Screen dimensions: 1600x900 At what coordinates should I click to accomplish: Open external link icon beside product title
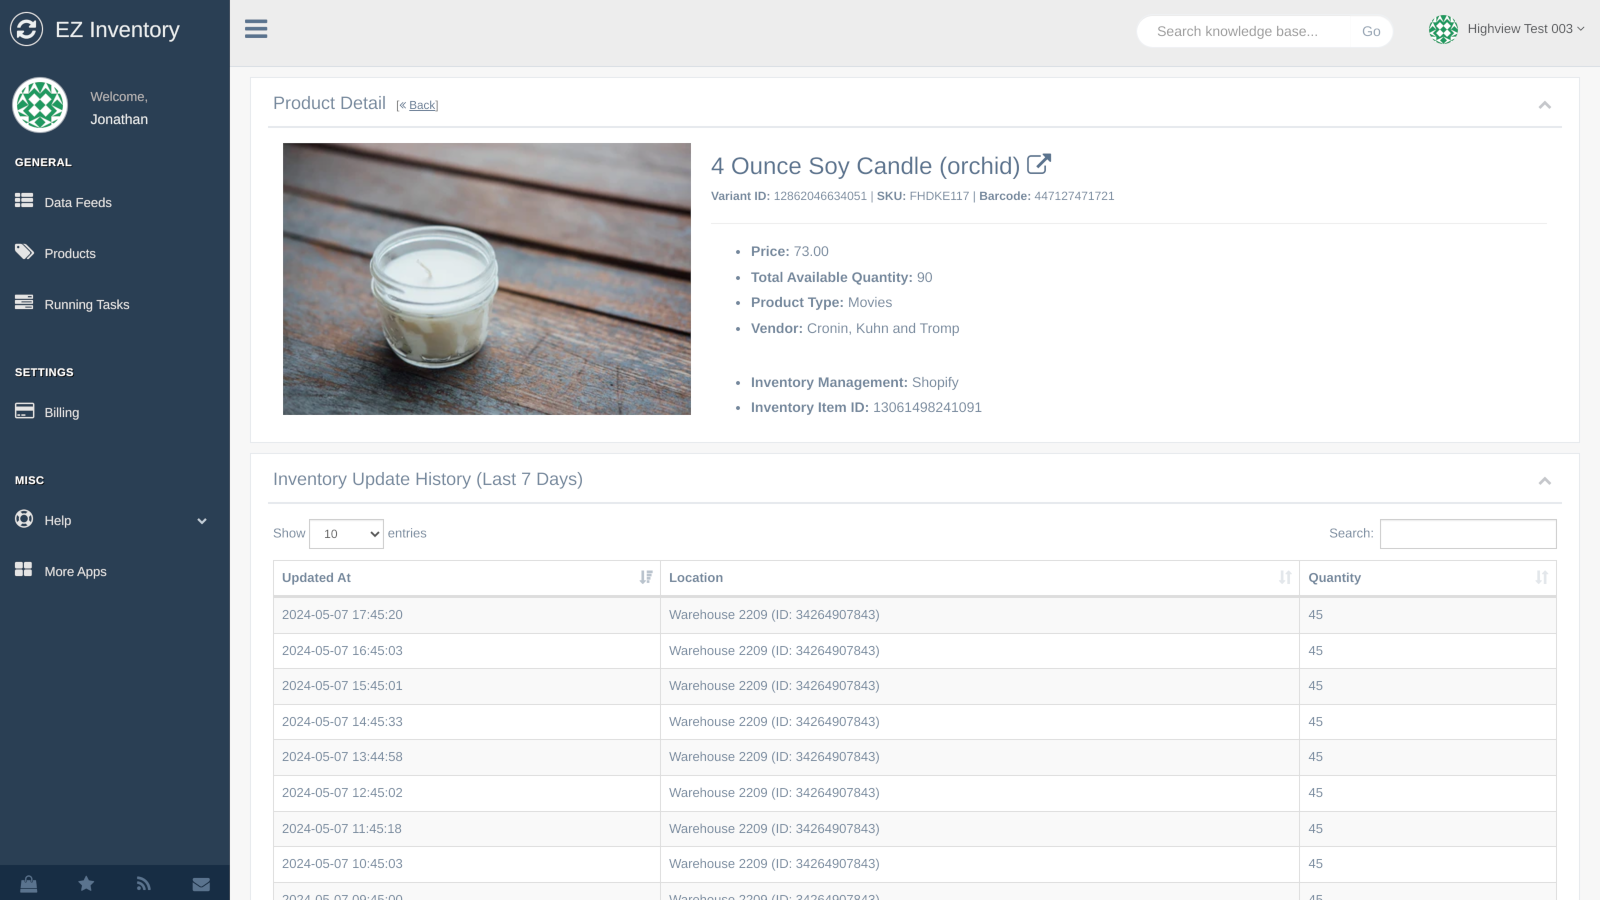tap(1039, 164)
